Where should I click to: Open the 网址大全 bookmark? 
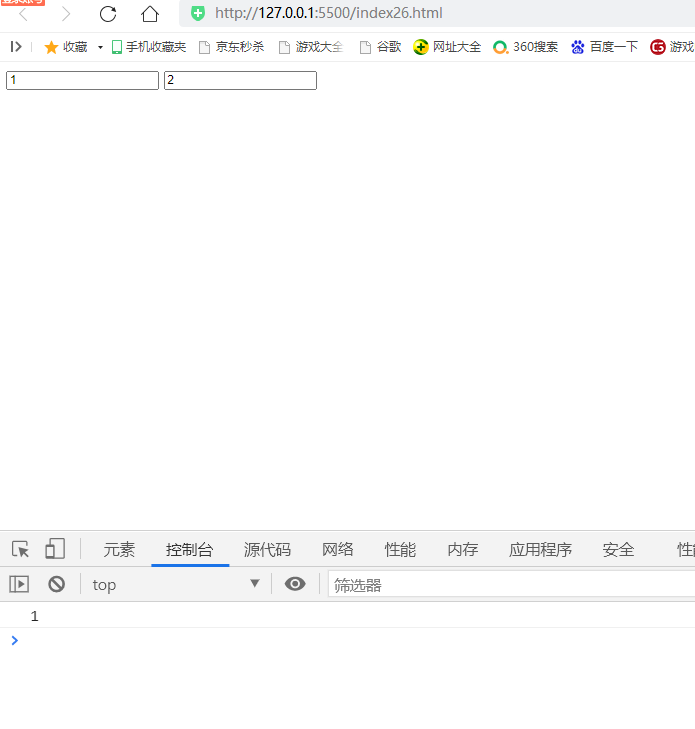click(447, 47)
